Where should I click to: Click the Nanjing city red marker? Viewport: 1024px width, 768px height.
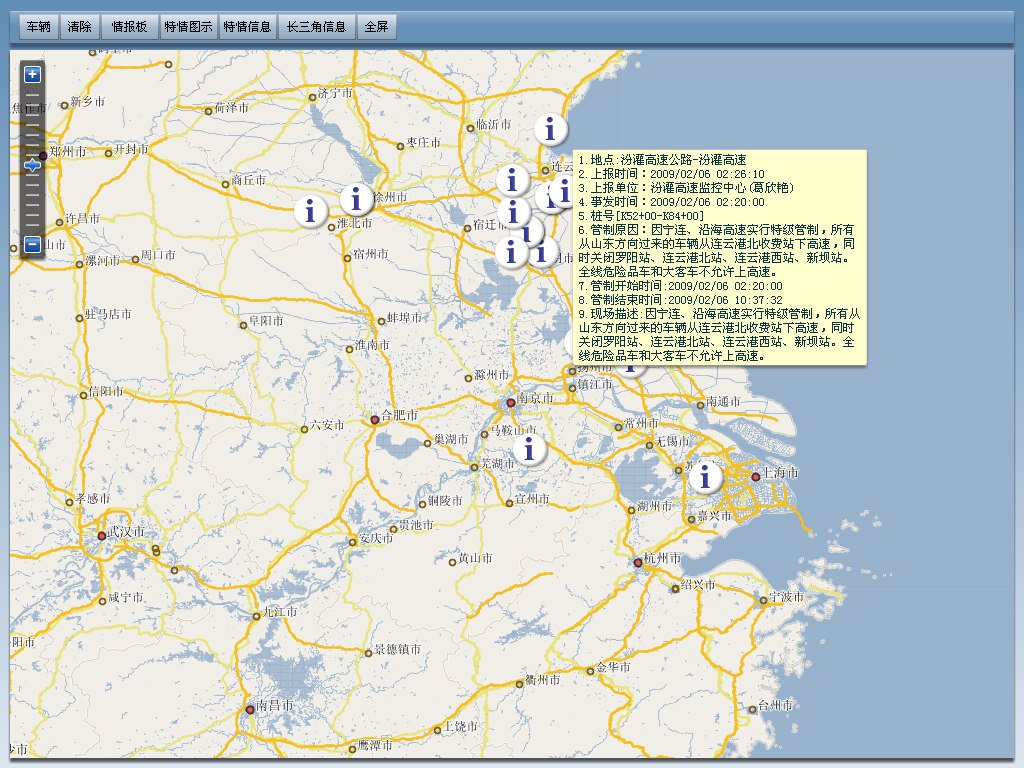pyautogui.click(x=511, y=402)
